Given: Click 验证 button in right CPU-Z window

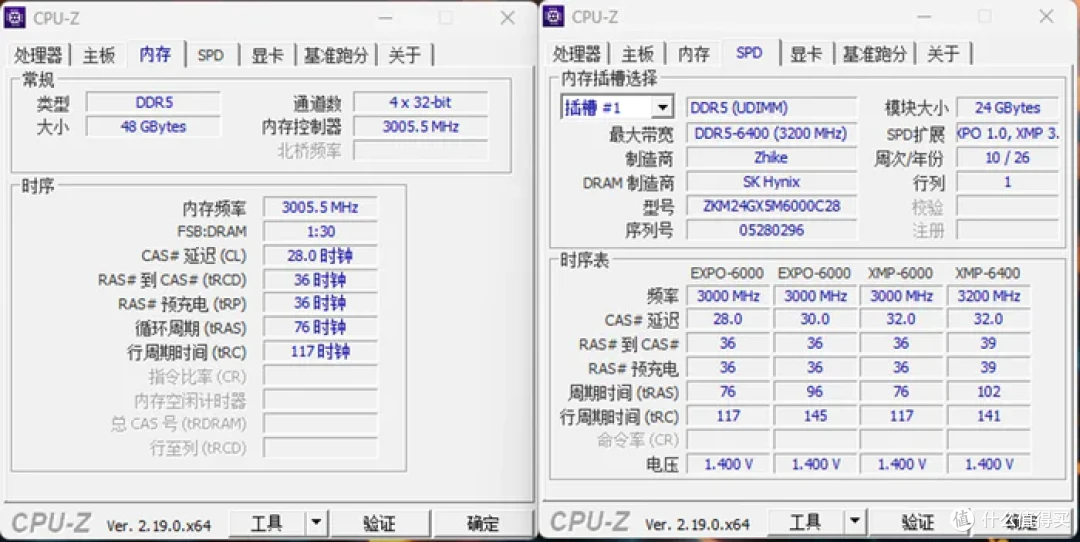Looking at the screenshot, I should click(x=918, y=523).
